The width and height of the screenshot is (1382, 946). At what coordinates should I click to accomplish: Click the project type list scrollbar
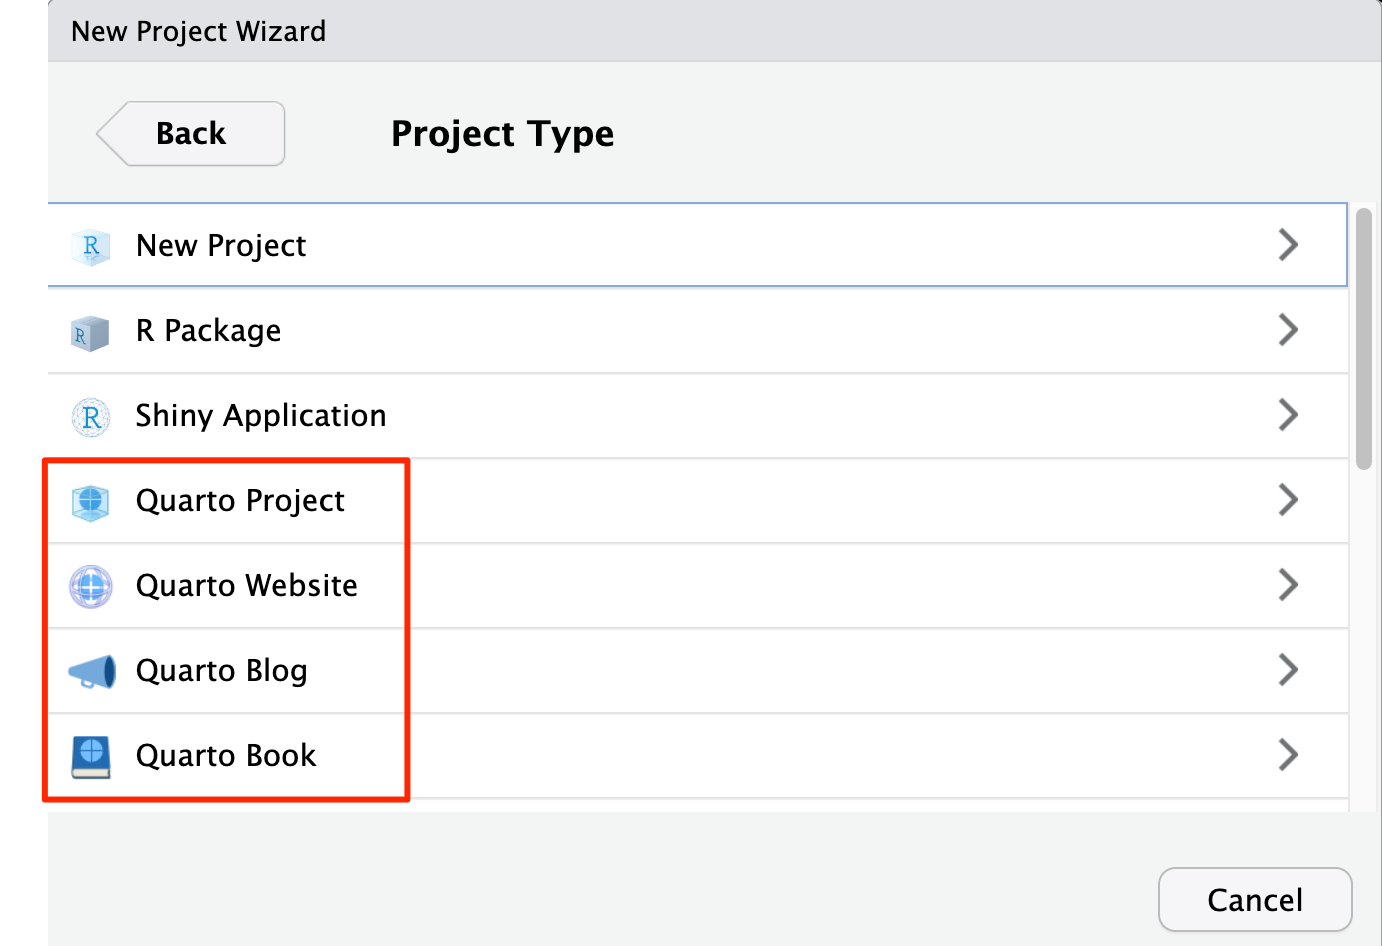[x=1364, y=339]
